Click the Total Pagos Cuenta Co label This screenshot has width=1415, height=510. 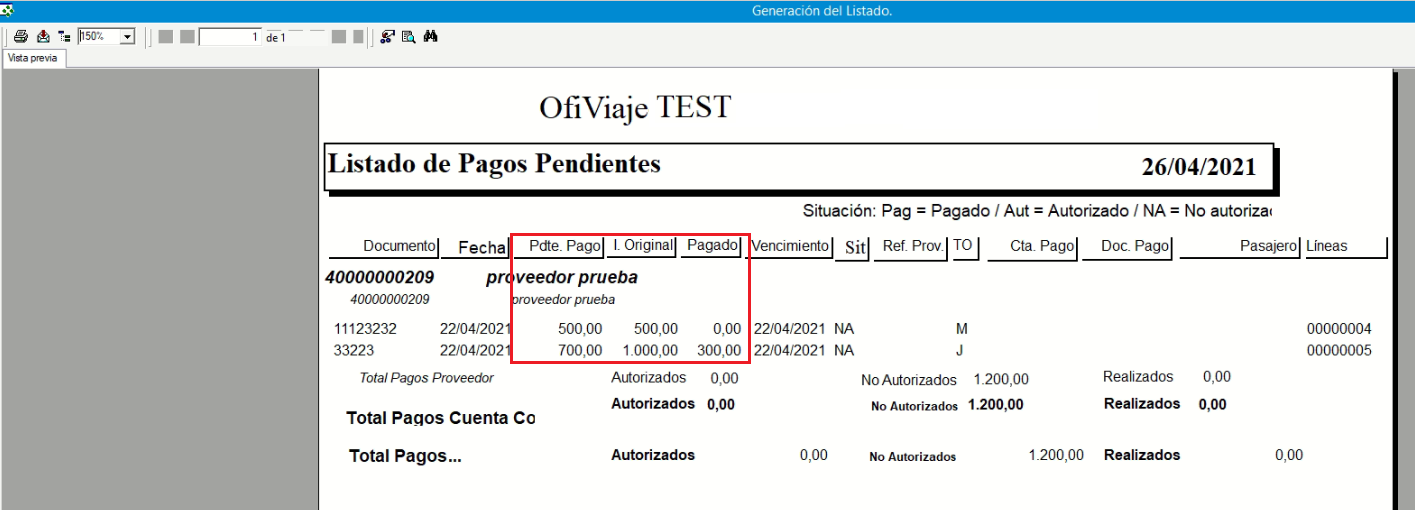[x=441, y=418]
